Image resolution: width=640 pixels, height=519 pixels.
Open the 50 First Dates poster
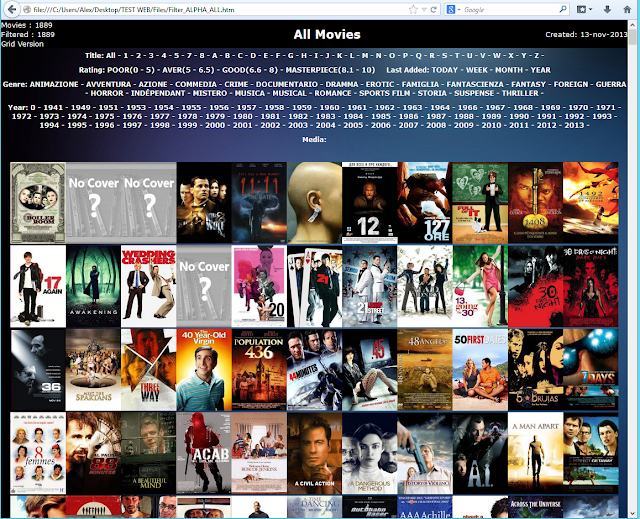pos(480,370)
